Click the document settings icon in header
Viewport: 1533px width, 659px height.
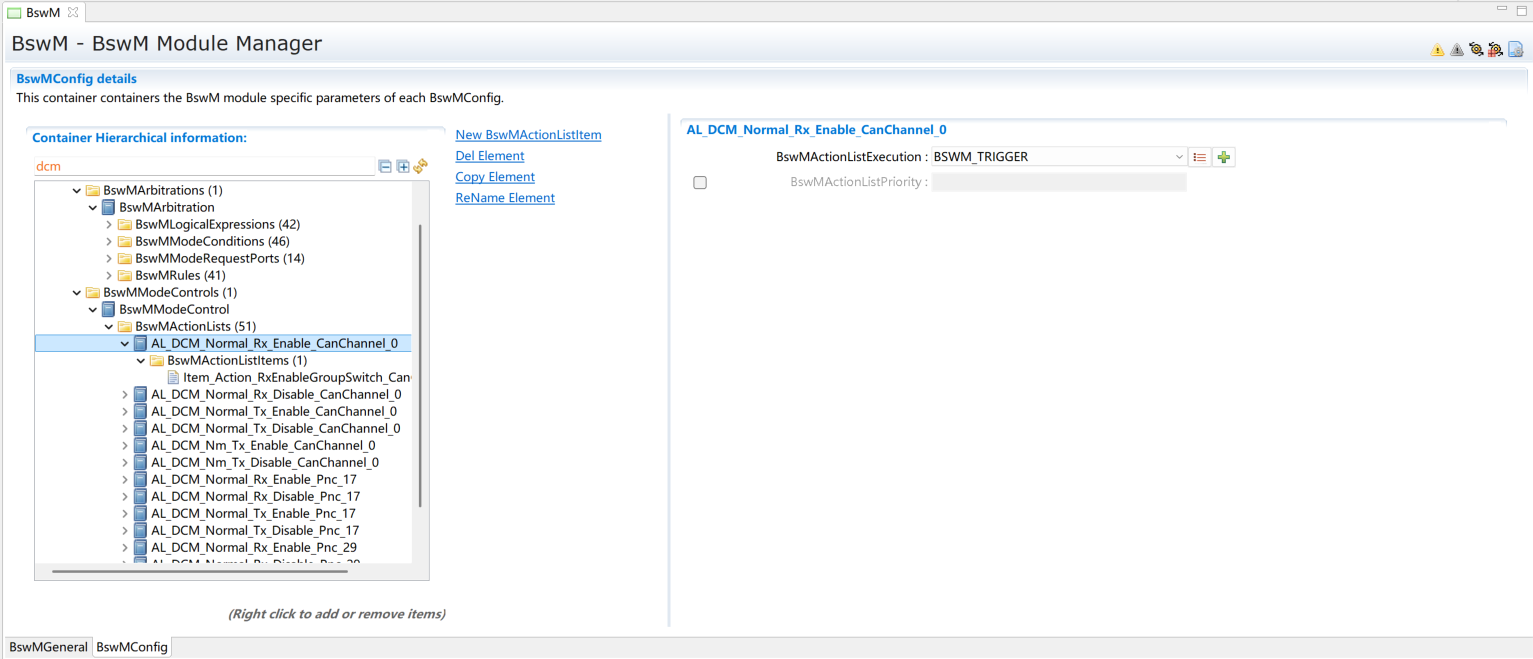[1515, 49]
